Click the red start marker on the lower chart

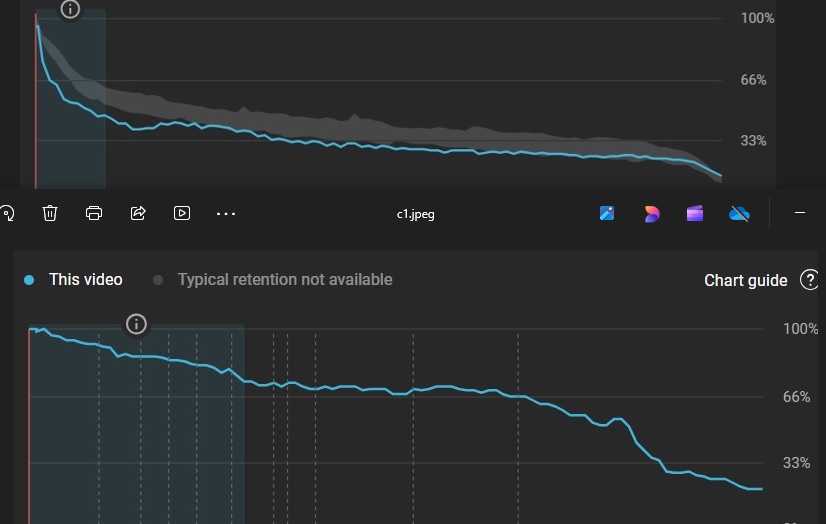pos(29,430)
